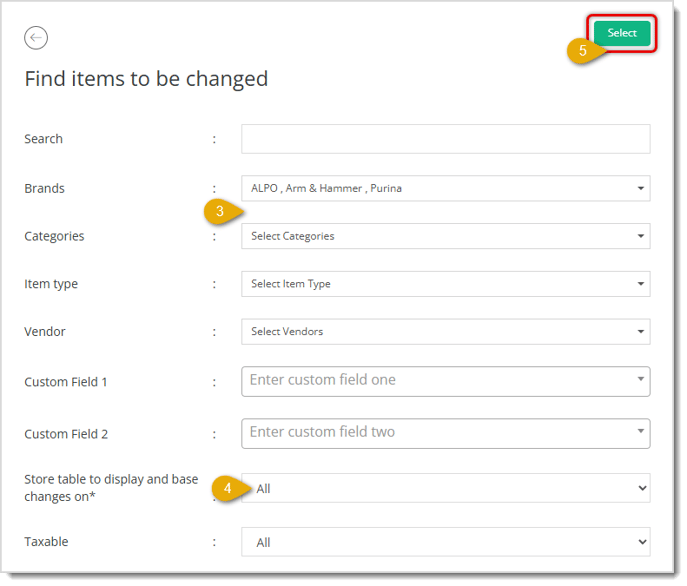Click the Vendor field label
Image resolution: width=687 pixels, height=586 pixels.
45,333
